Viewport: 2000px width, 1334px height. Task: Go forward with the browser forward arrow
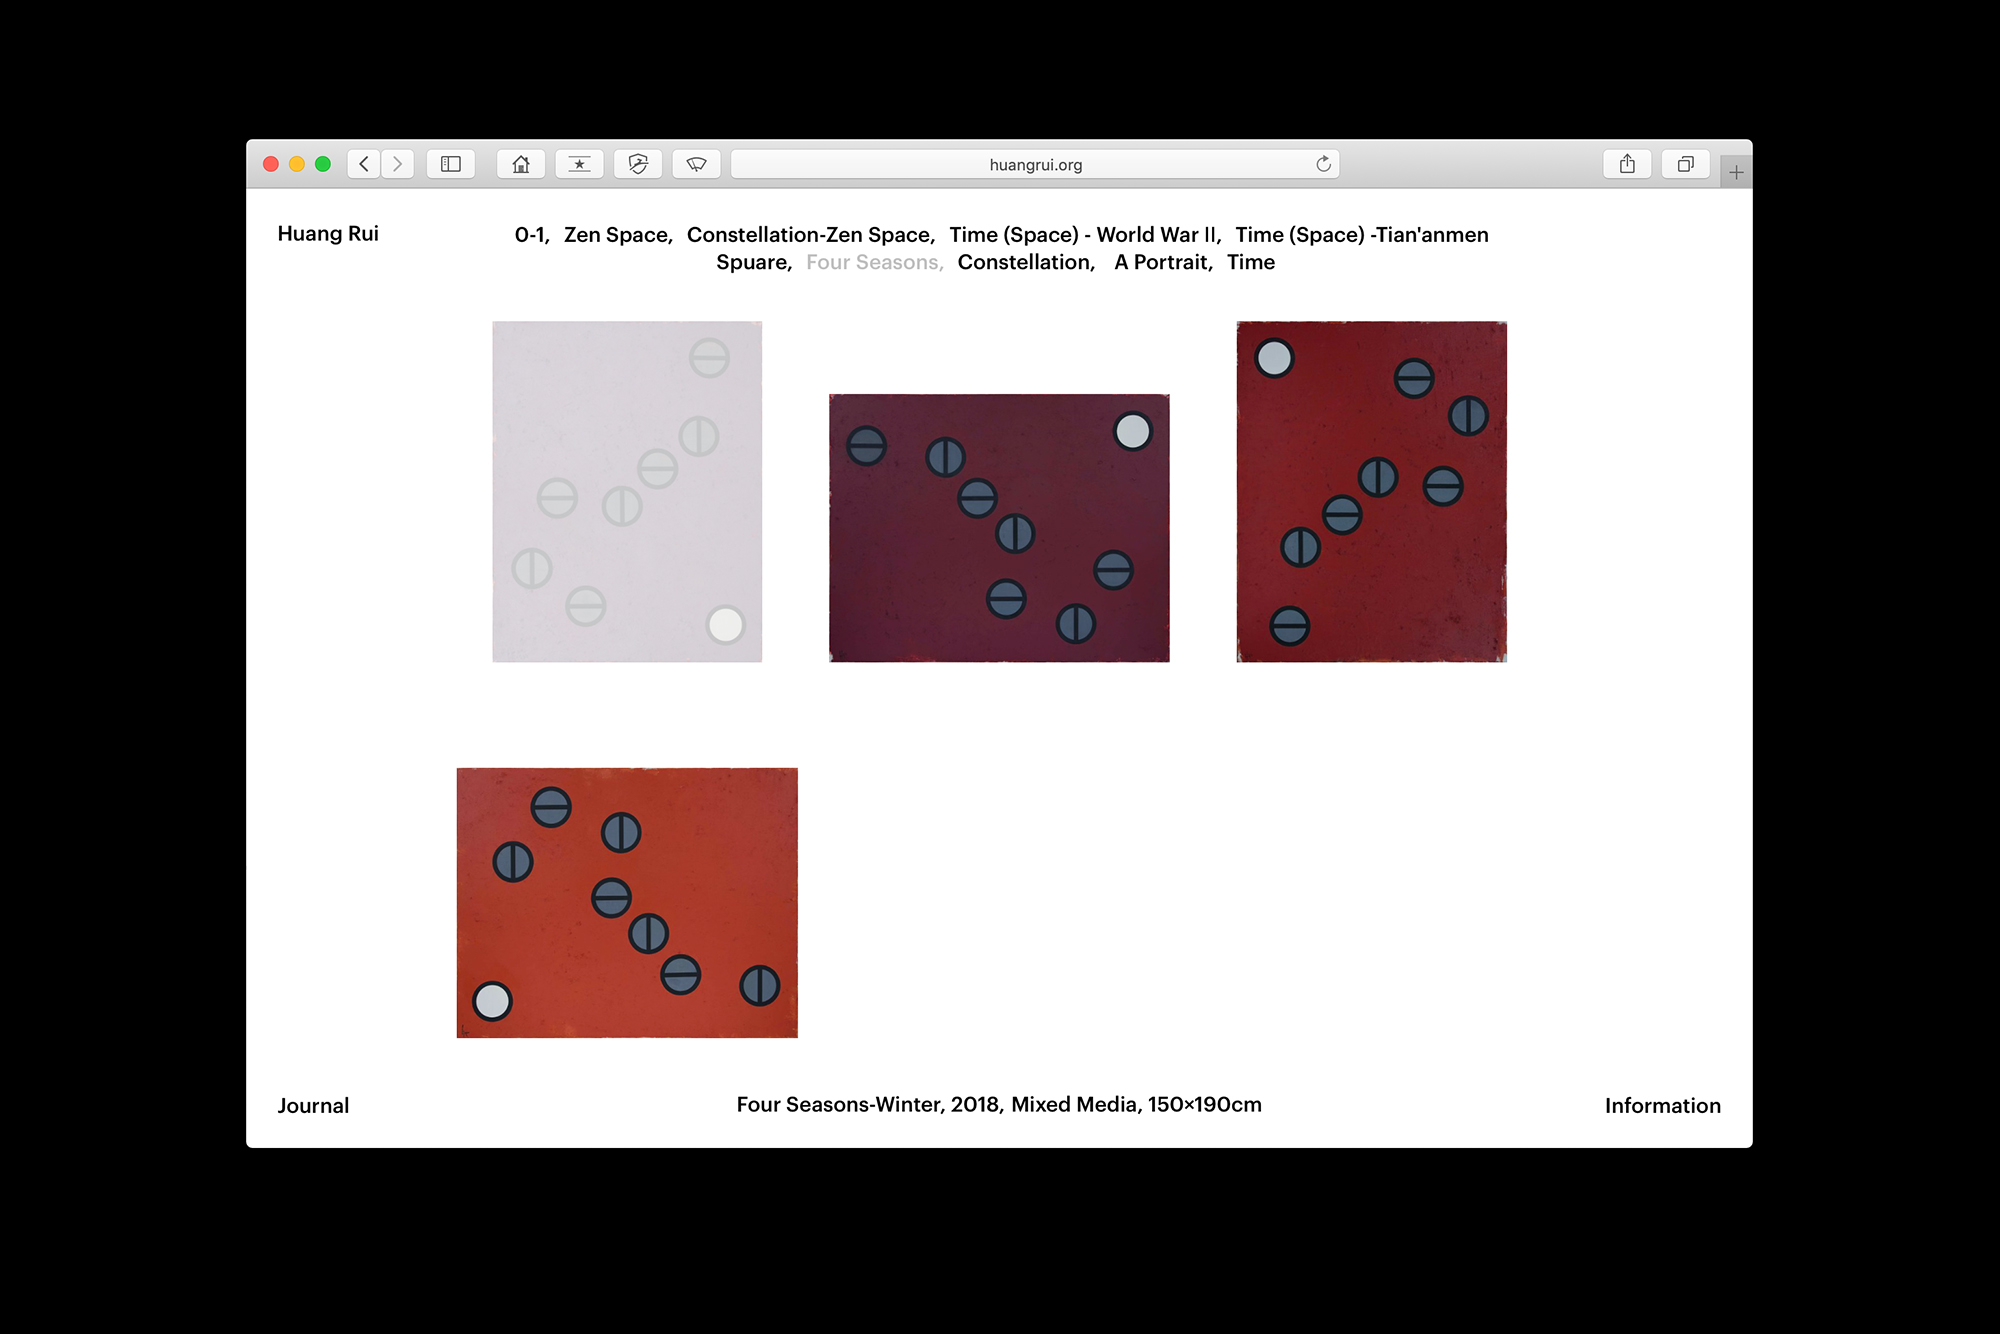point(397,164)
